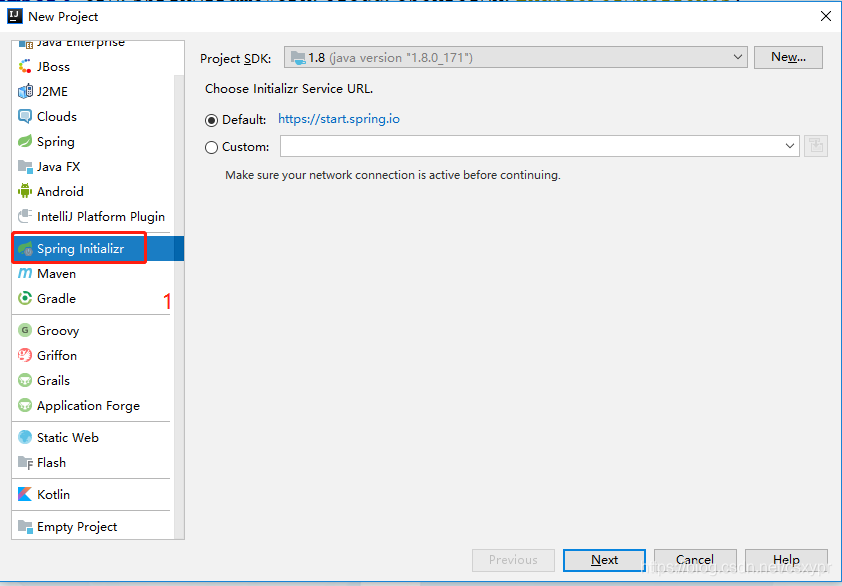Select Static Web project type
Image resolution: width=842 pixels, height=586 pixels.
click(x=93, y=437)
